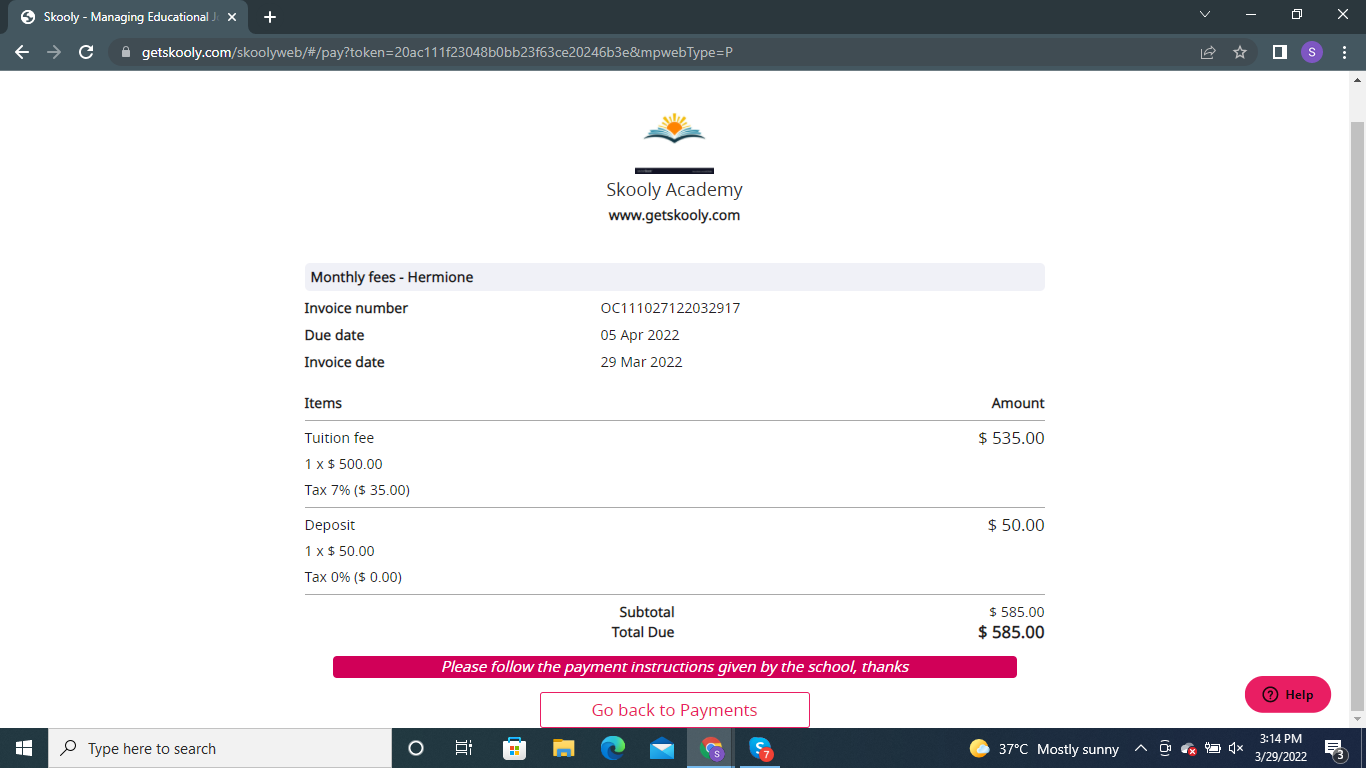Open the notification center icon

click(1334, 748)
